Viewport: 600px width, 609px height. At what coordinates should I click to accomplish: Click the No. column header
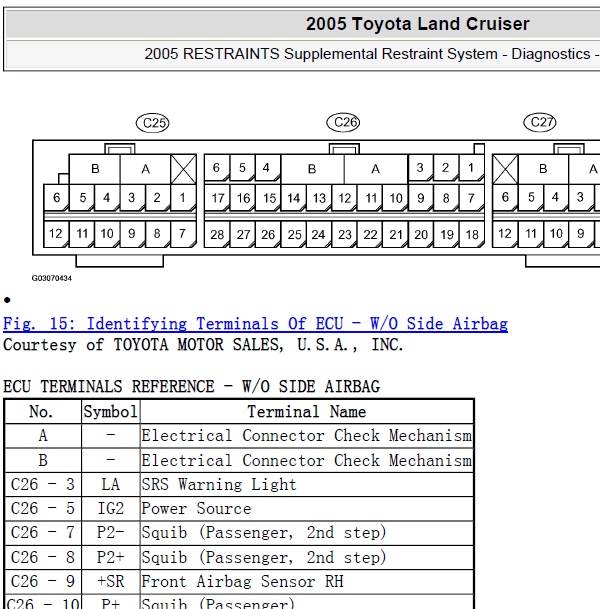[43, 412]
